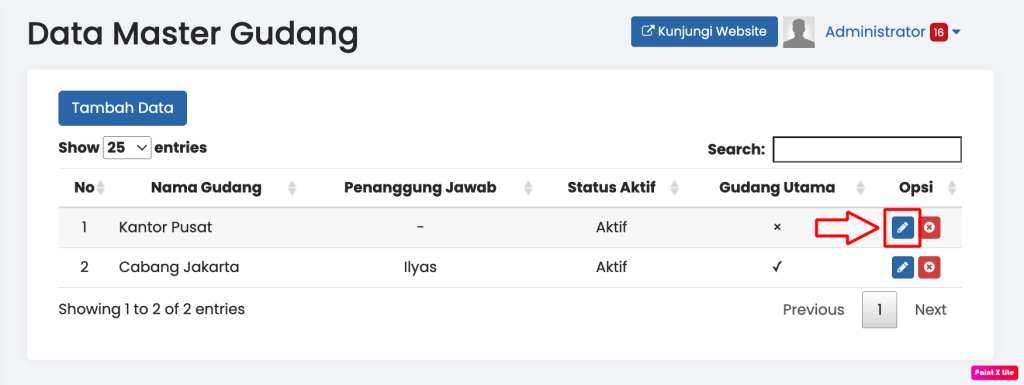1024x385 pixels.
Task: Click the Administrator avatar picture
Action: (x=799, y=32)
